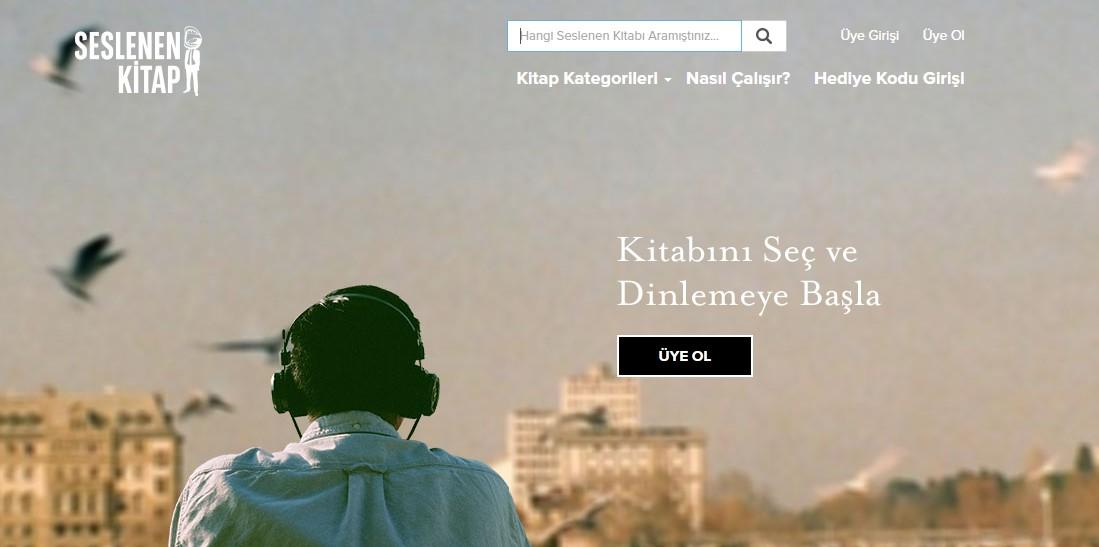Click the mascot figure in the logo
1099x547 pixels.
click(x=192, y=61)
